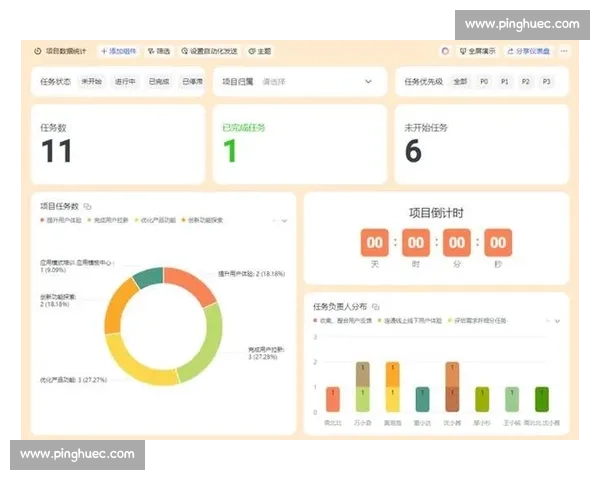Click the icon beside the 任务负责人分布 title
Screen dimensions: 600x480
376,307
